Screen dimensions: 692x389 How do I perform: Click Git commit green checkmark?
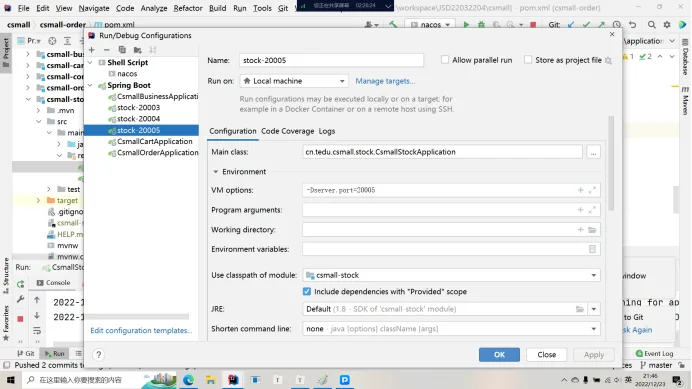586,25
